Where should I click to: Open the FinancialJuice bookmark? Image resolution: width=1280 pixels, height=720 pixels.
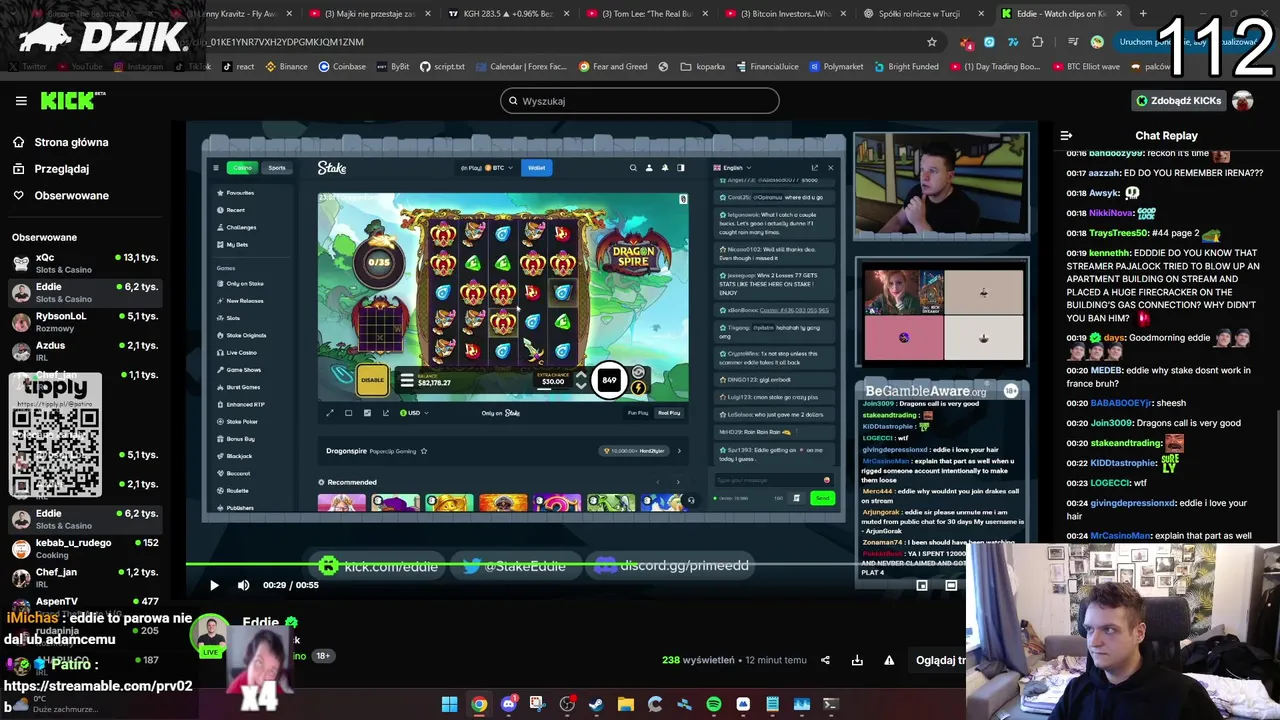[767, 67]
